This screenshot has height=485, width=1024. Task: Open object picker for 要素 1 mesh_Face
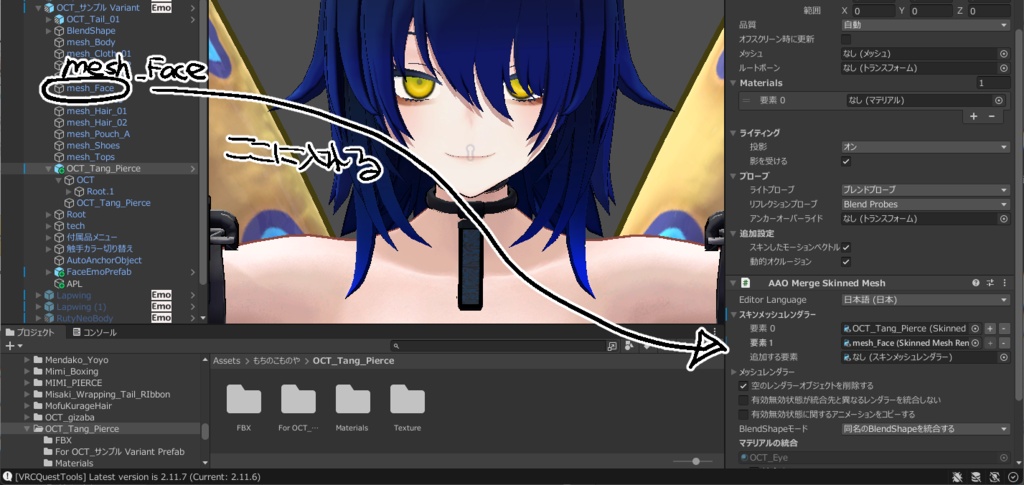coord(975,343)
